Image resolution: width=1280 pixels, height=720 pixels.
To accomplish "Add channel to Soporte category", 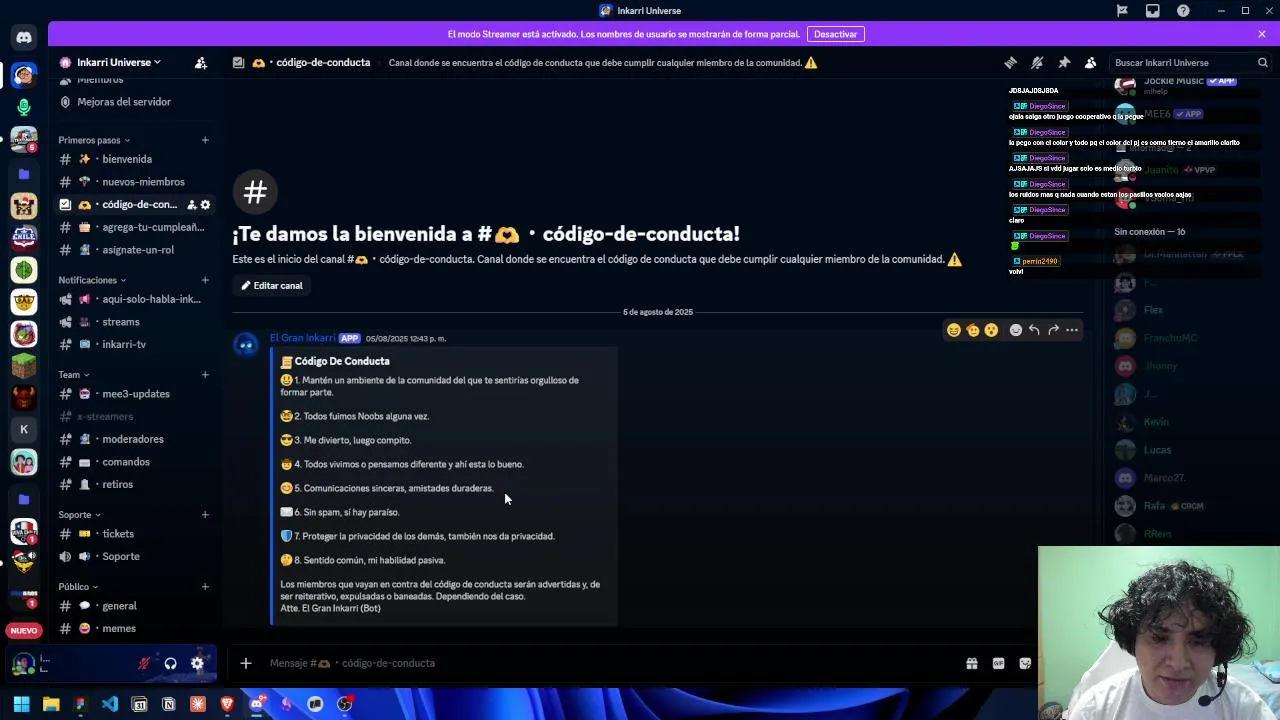I will tap(205, 515).
